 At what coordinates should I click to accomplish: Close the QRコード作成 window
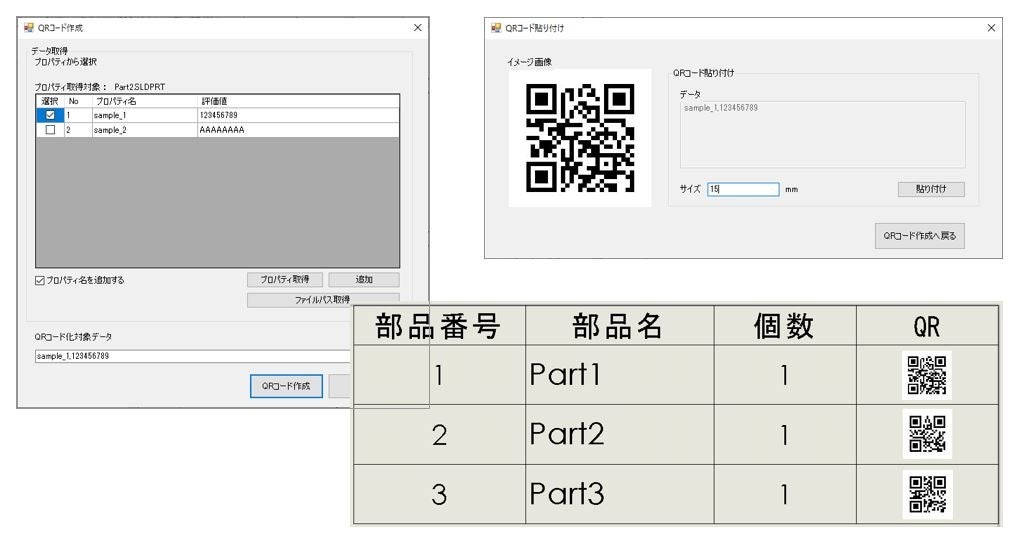tap(418, 28)
